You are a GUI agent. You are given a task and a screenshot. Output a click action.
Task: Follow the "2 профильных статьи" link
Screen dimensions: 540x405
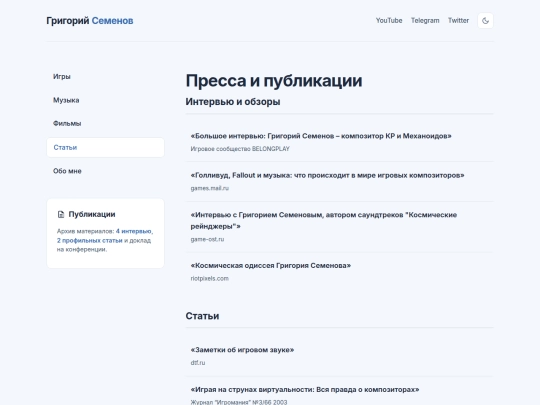(x=90, y=240)
